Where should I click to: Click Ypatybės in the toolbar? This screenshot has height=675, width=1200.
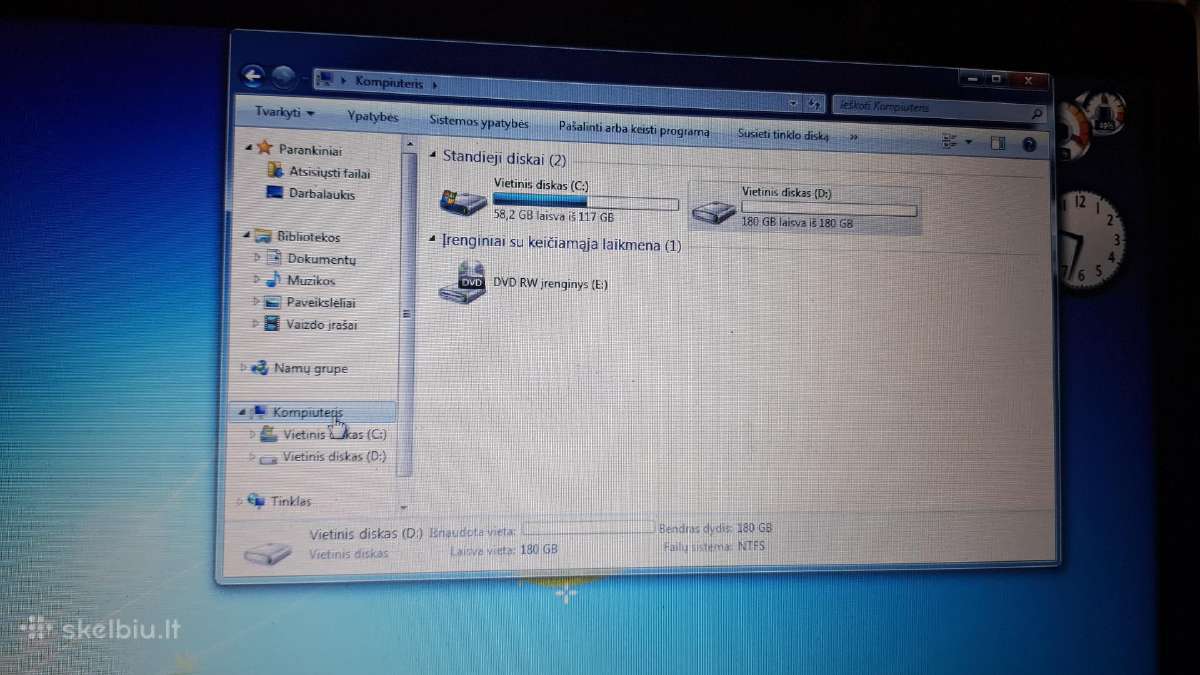pyautogui.click(x=372, y=117)
